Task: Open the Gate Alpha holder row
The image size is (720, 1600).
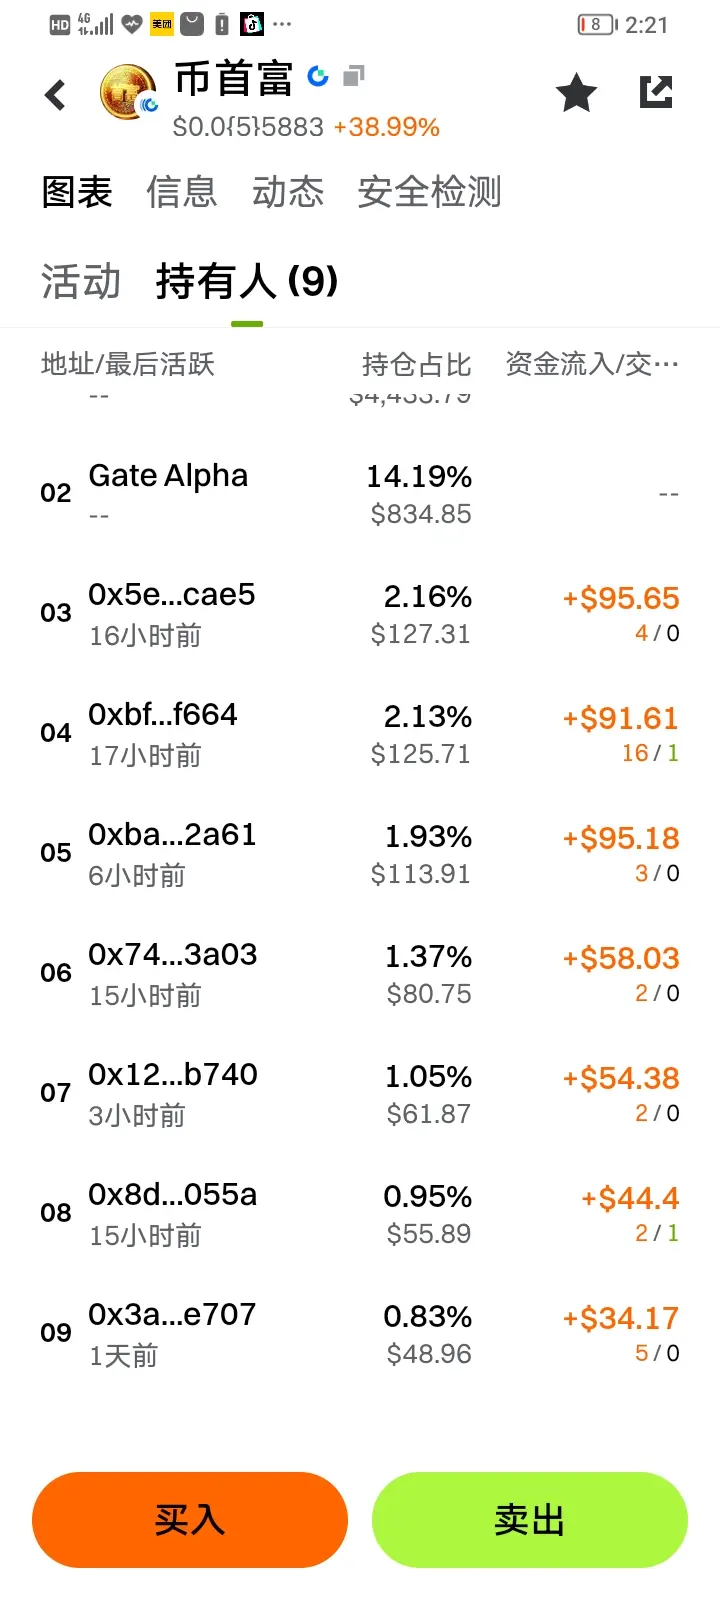Action: click(360, 494)
